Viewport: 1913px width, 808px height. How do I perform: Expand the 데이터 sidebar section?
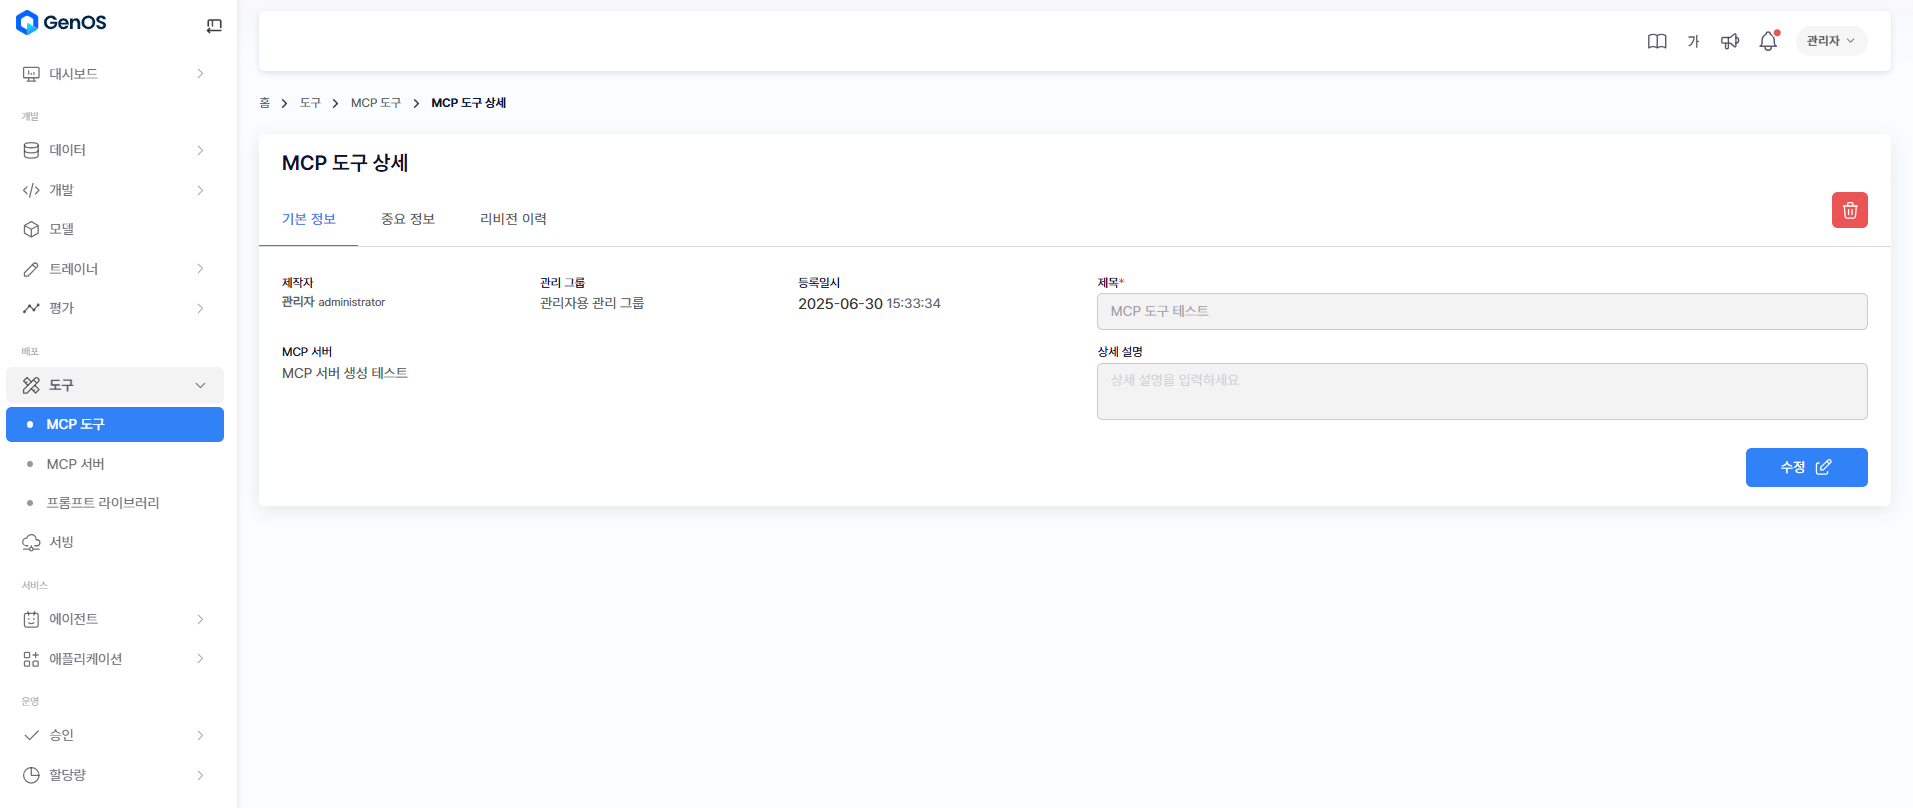tap(114, 150)
